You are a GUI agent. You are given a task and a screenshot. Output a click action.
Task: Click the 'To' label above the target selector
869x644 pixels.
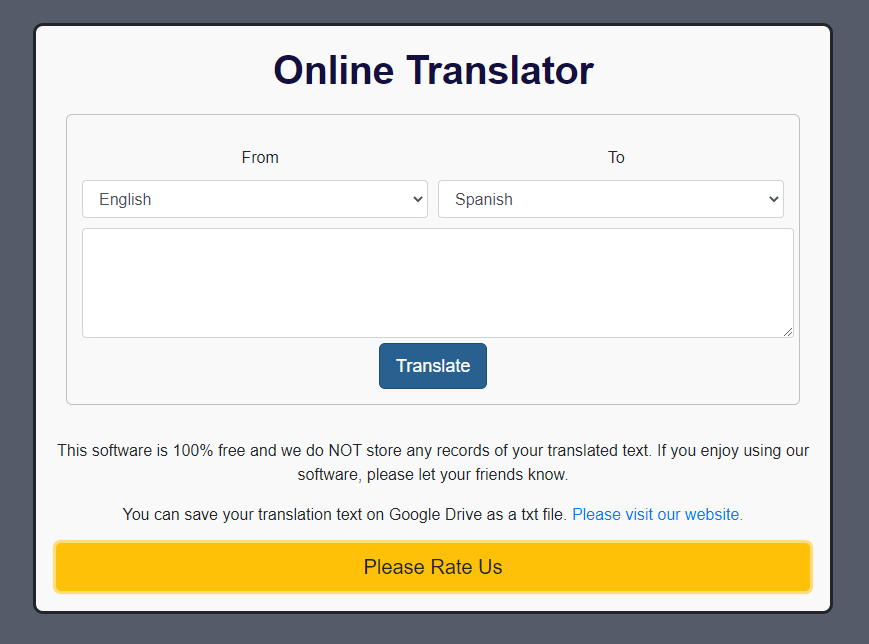616,157
